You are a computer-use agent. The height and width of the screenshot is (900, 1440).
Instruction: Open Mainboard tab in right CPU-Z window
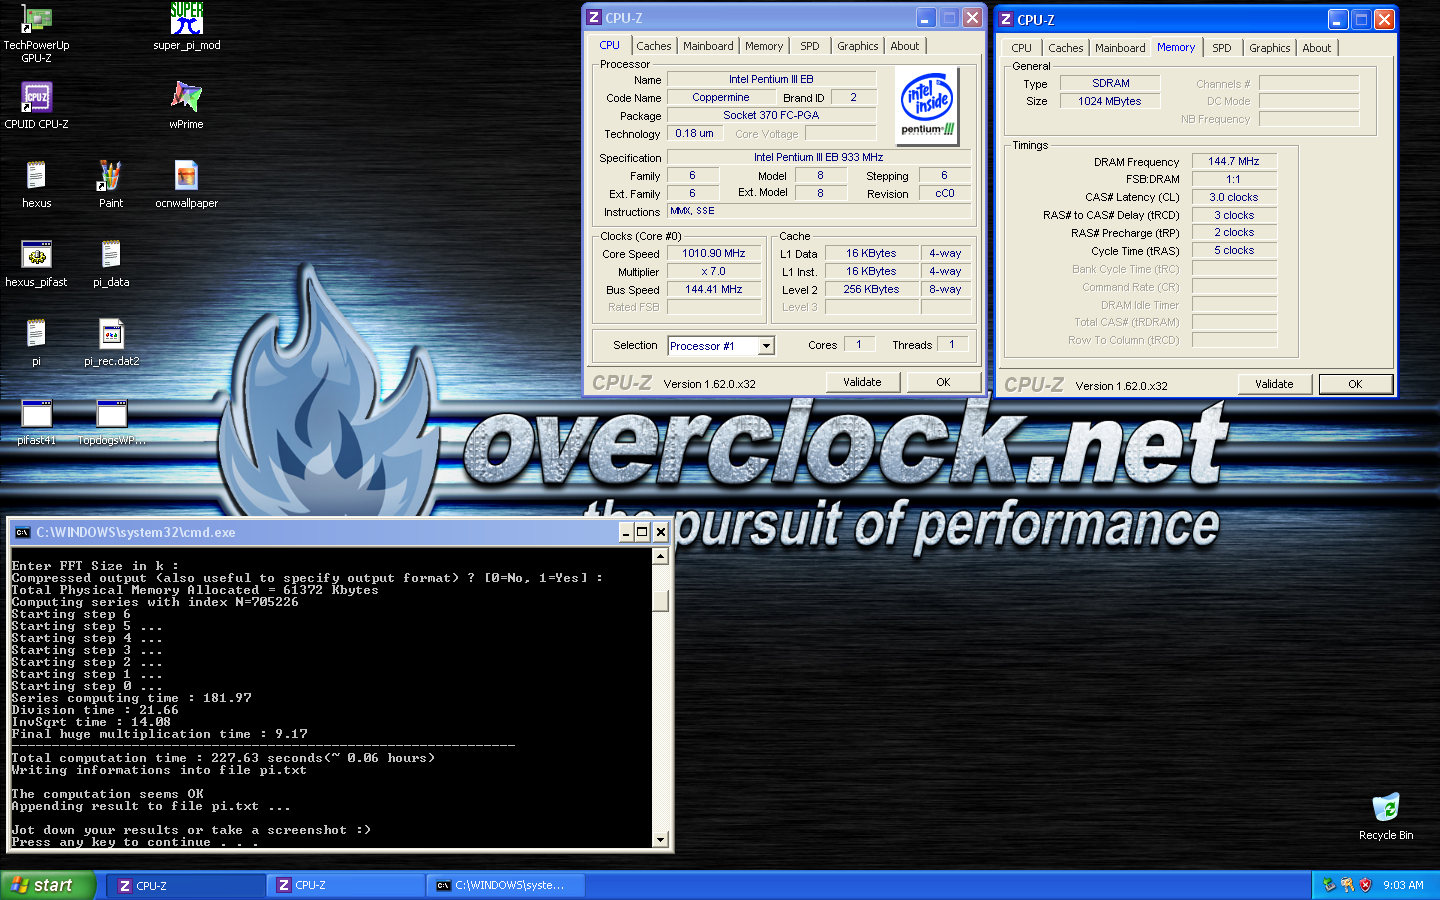pos(1120,48)
